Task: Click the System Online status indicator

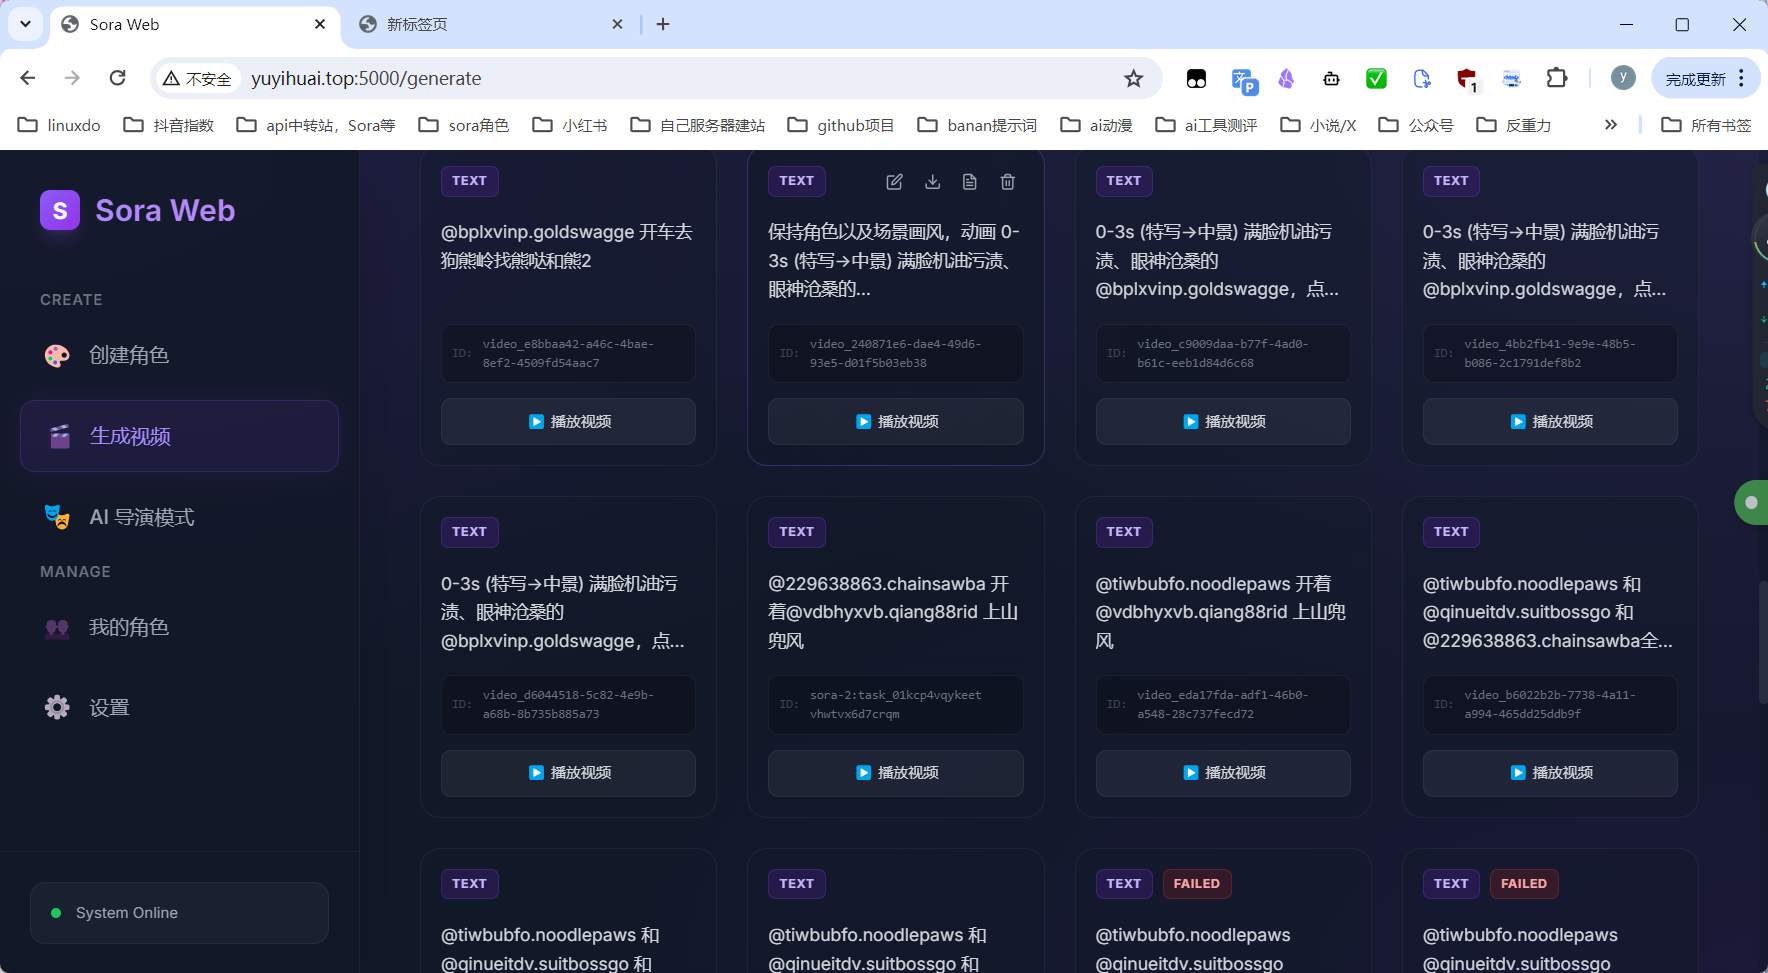Action: [179, 912]
